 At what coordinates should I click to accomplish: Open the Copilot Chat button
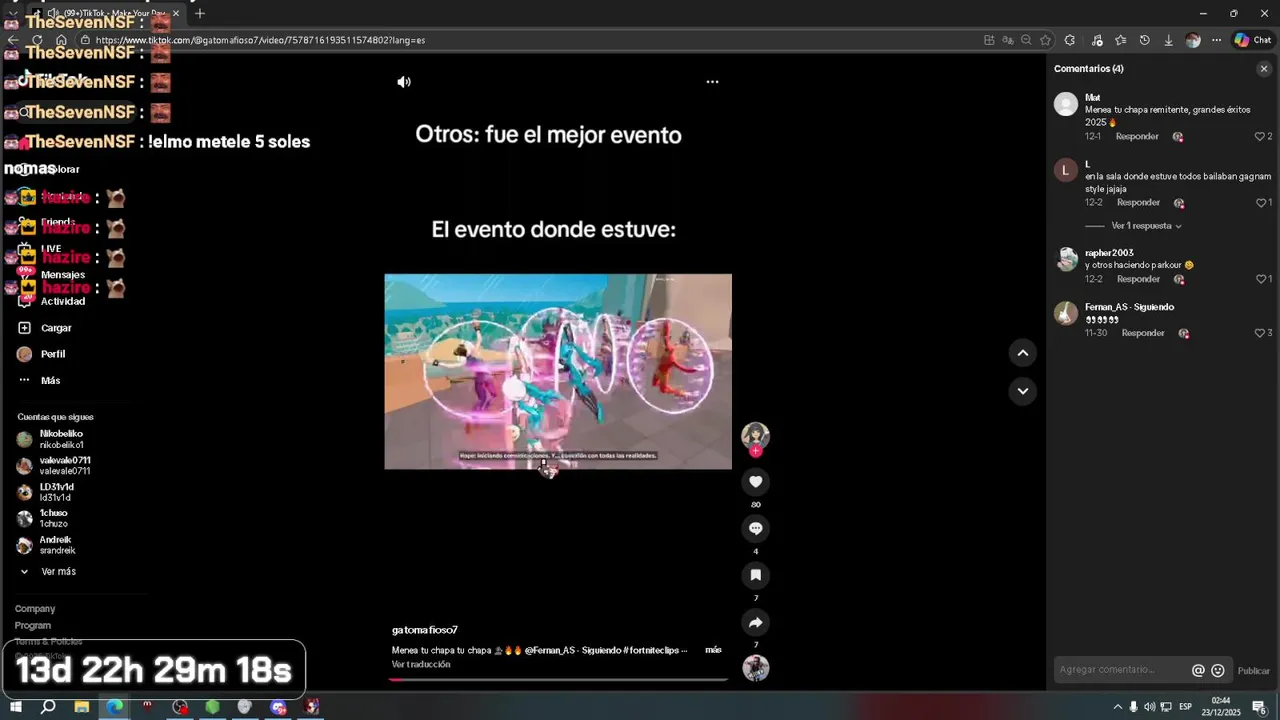coord(1252,40)
